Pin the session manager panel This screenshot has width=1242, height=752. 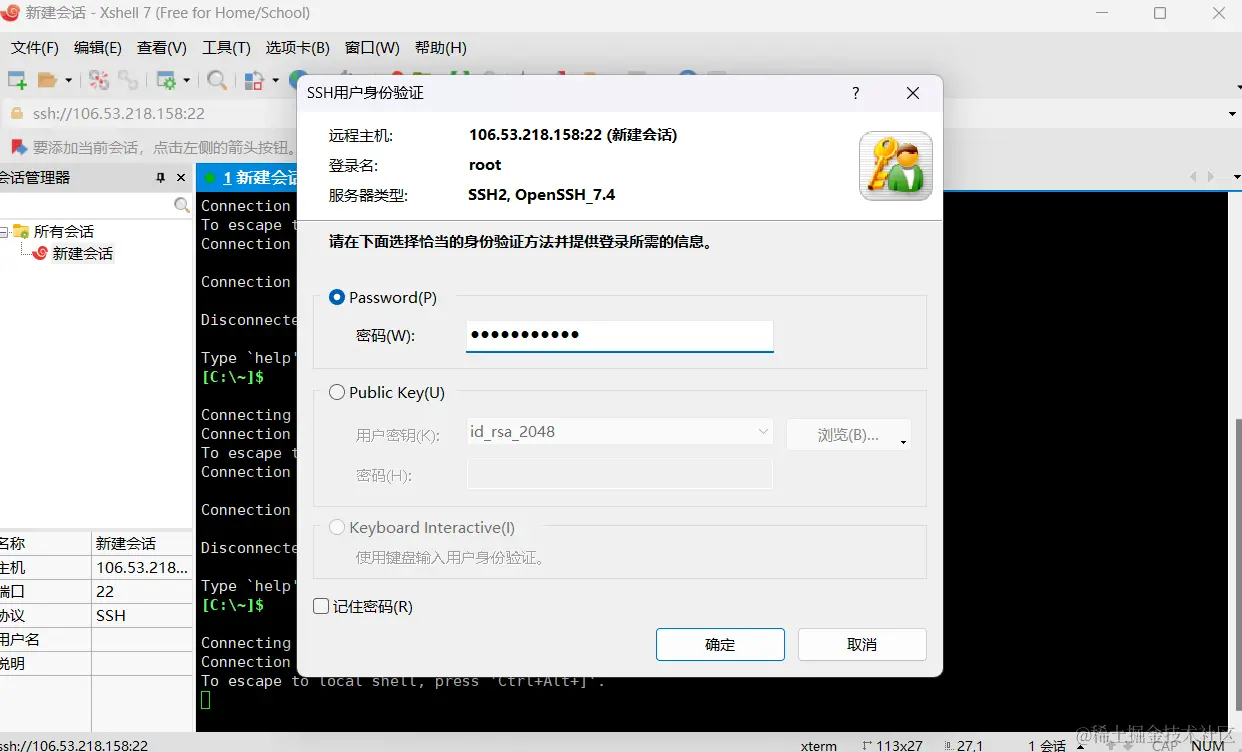pyautogui.click(x=160, y=177)
